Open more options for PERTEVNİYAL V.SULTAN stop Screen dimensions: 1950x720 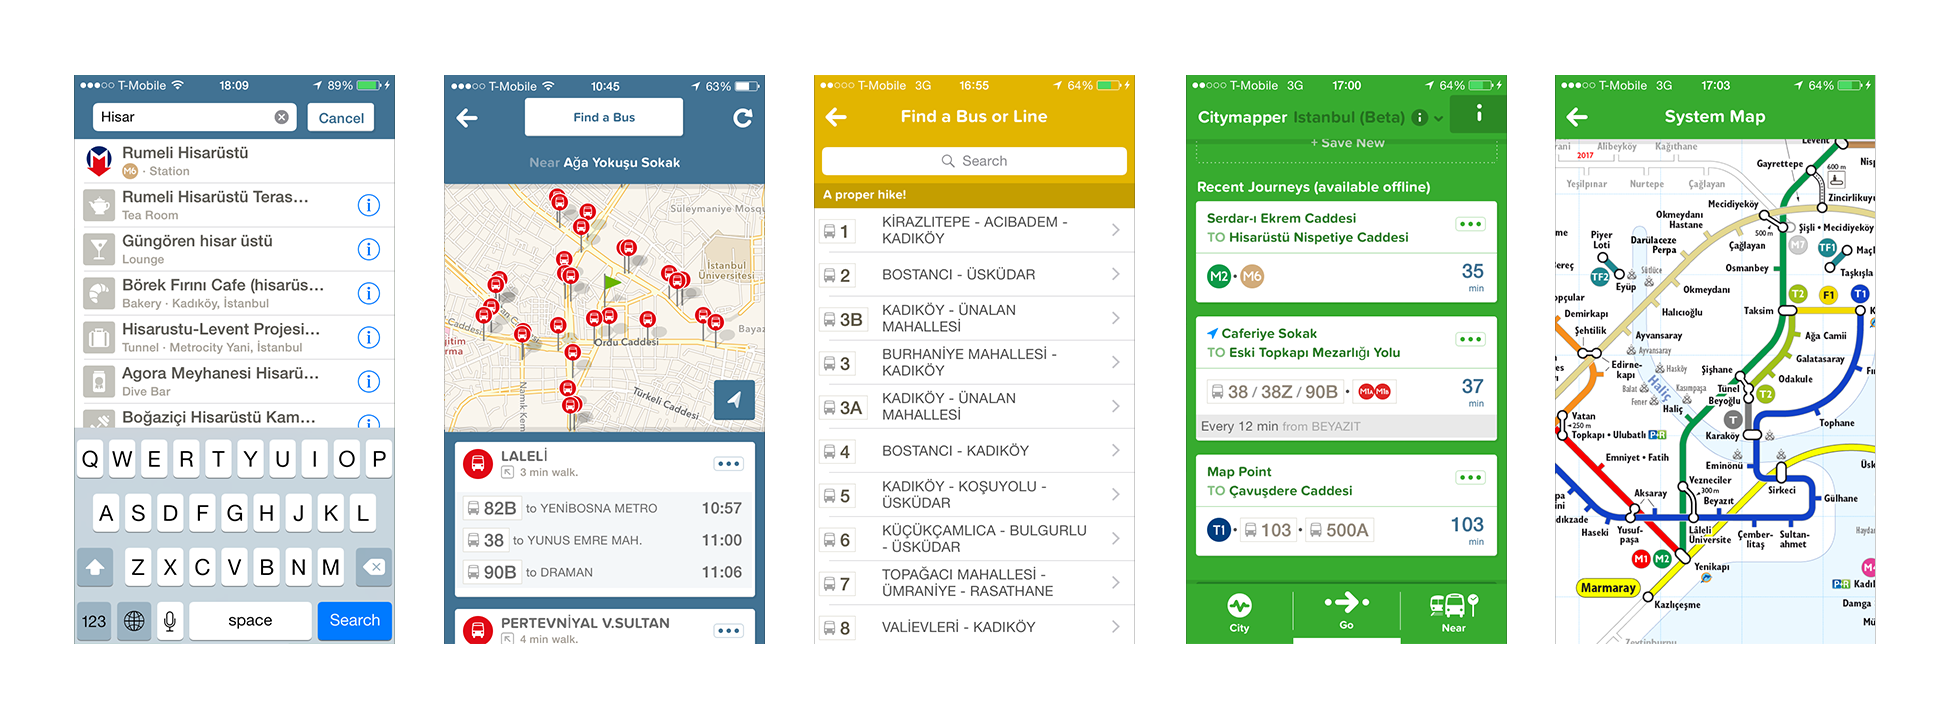pyautogui.click(x=728, y=631)
